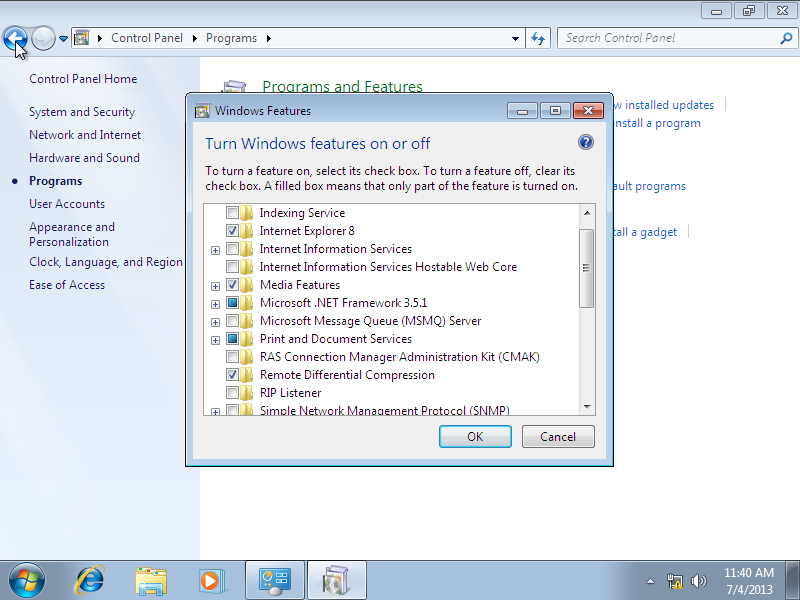The width and height of the screenshot is (800, 600).
Task: Enable the Indexing Service feature
Action: tap(233, 212)
